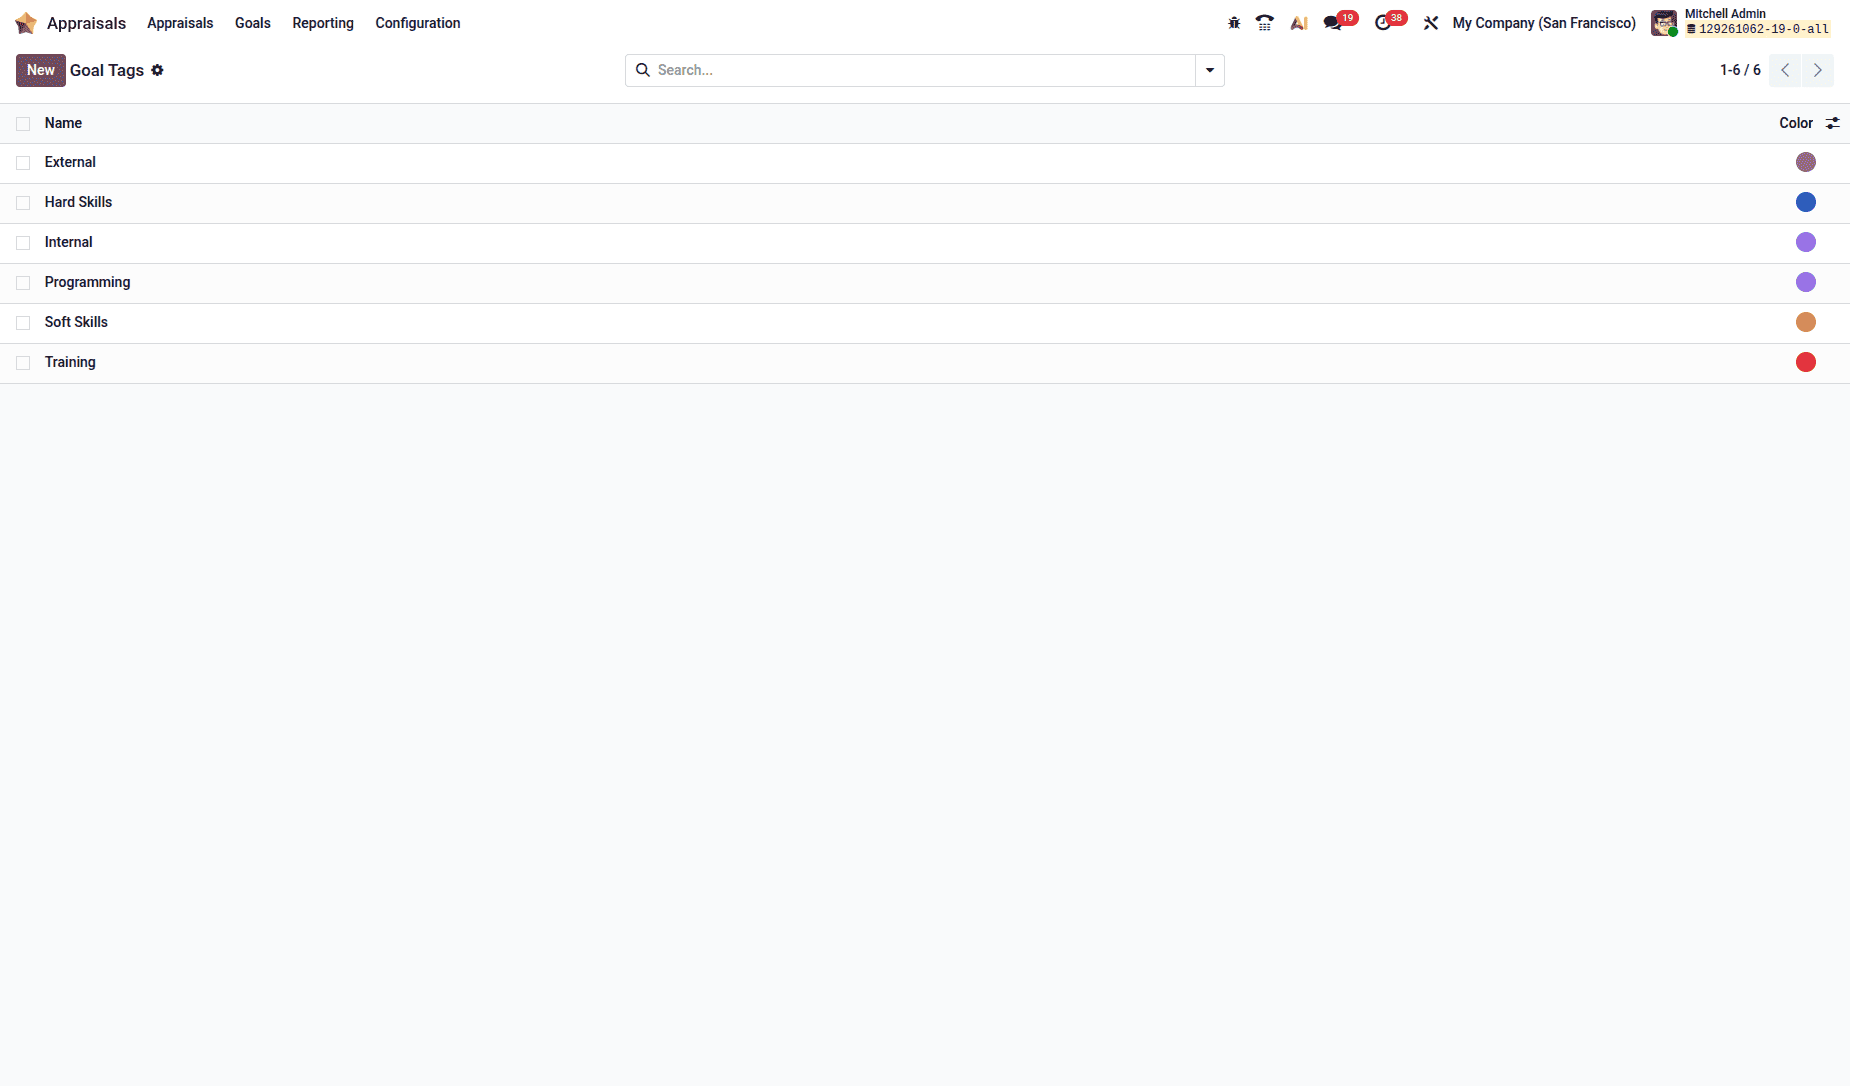
Task: Check the Training row checkbox
Action: tap(23, 362)
